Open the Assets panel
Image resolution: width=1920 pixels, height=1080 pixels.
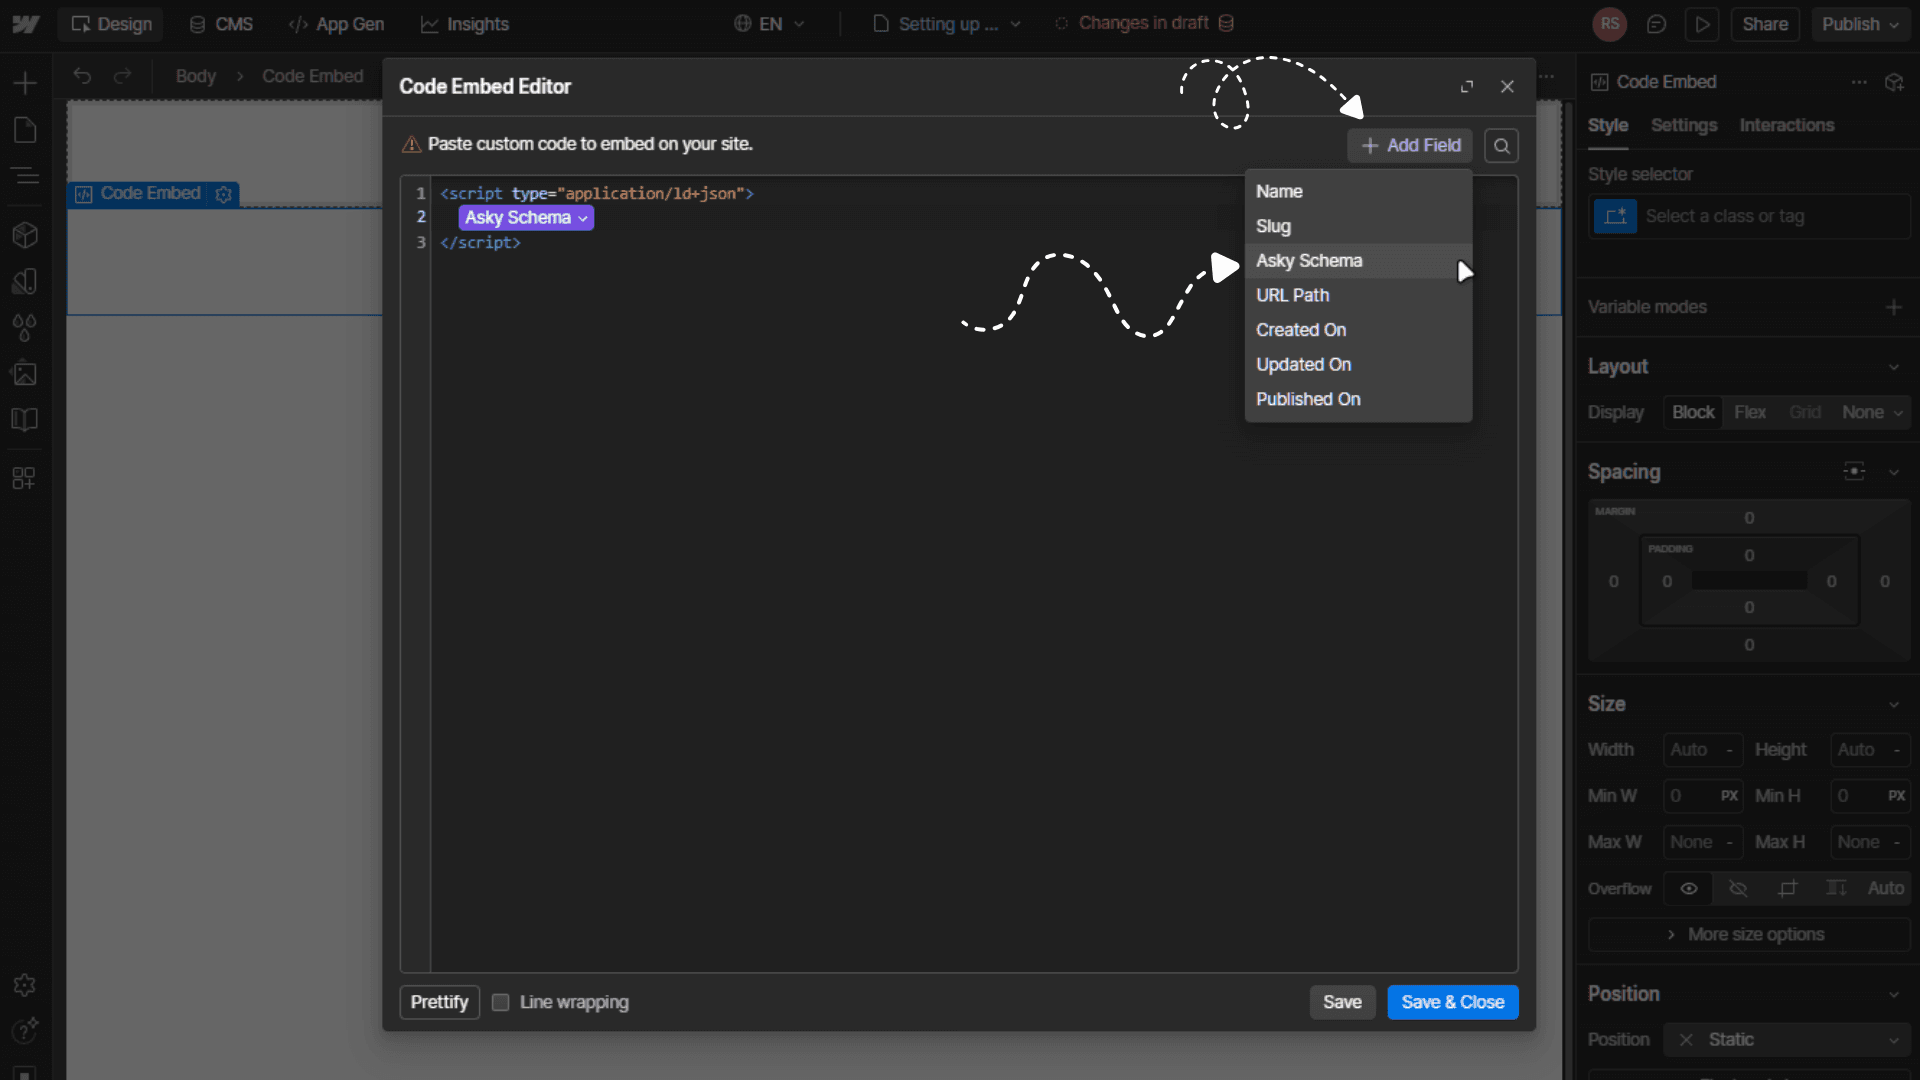(24, 372)
